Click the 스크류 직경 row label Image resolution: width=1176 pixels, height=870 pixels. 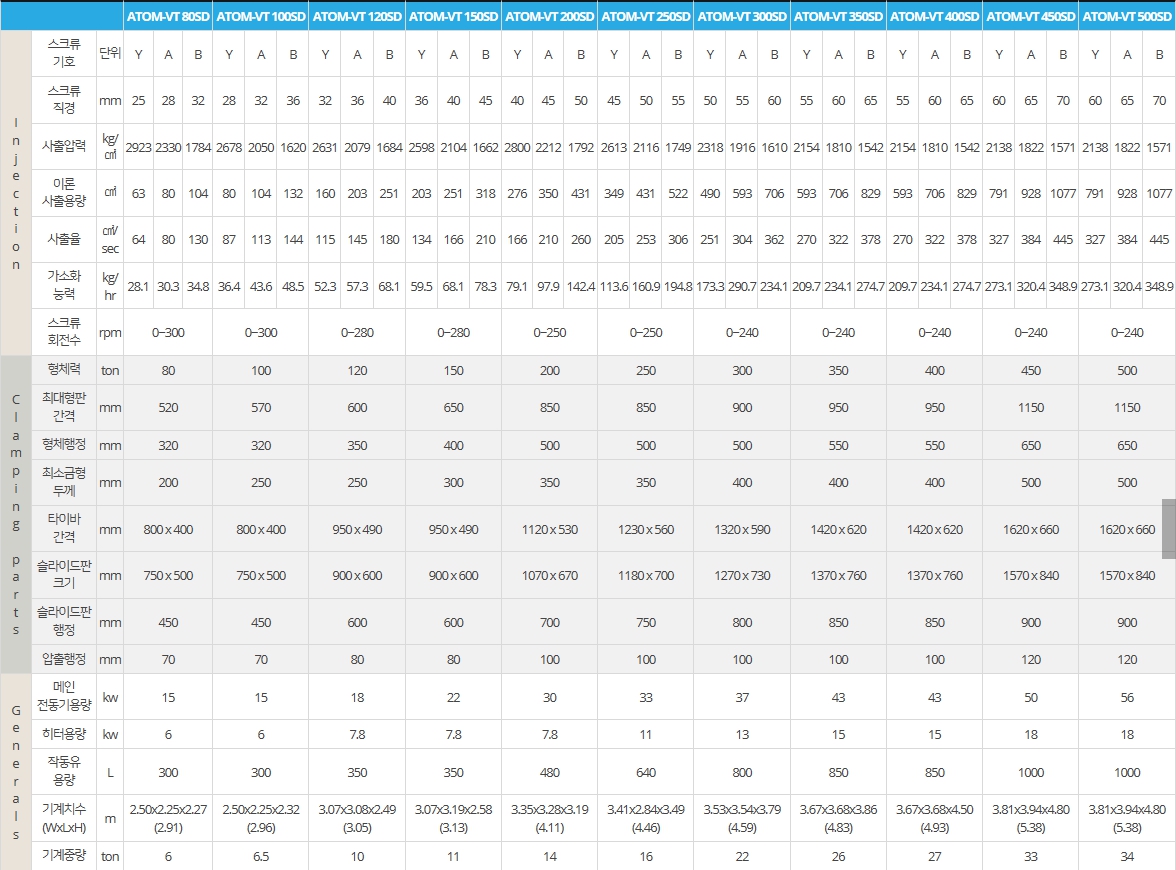(64, 99)
